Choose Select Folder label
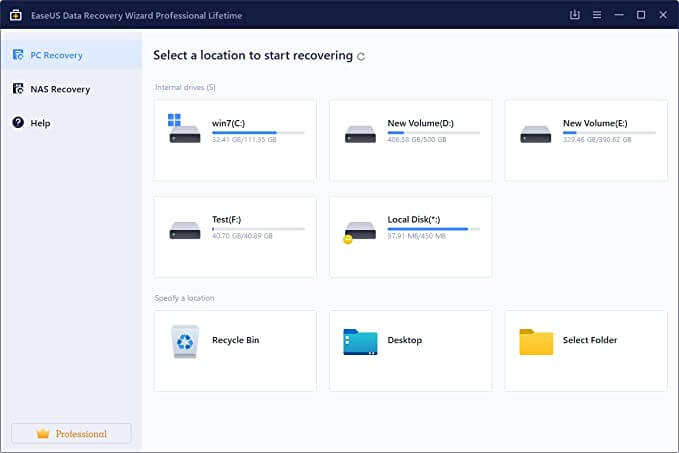This screenshot has width=679, height=453. coord(590,340)
